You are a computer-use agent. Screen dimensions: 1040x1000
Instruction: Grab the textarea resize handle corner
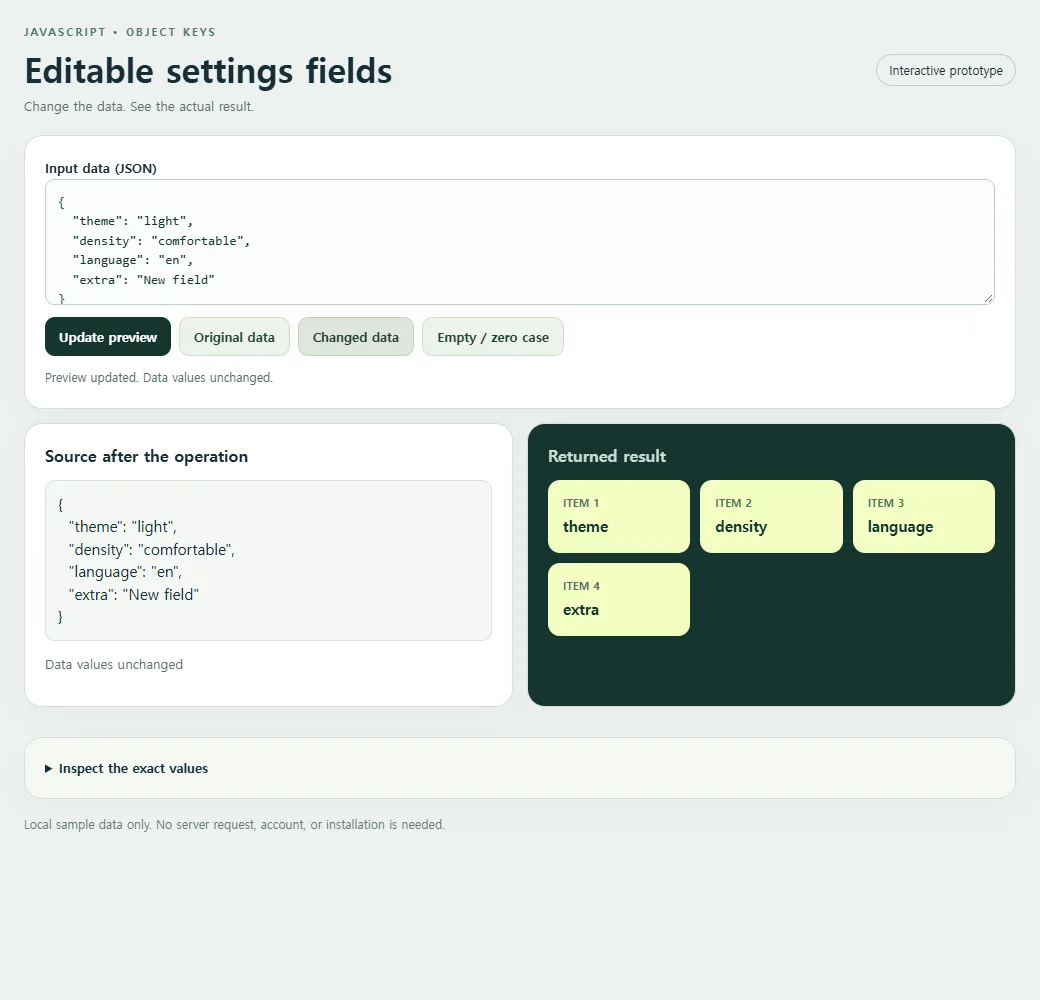[988, 299]
